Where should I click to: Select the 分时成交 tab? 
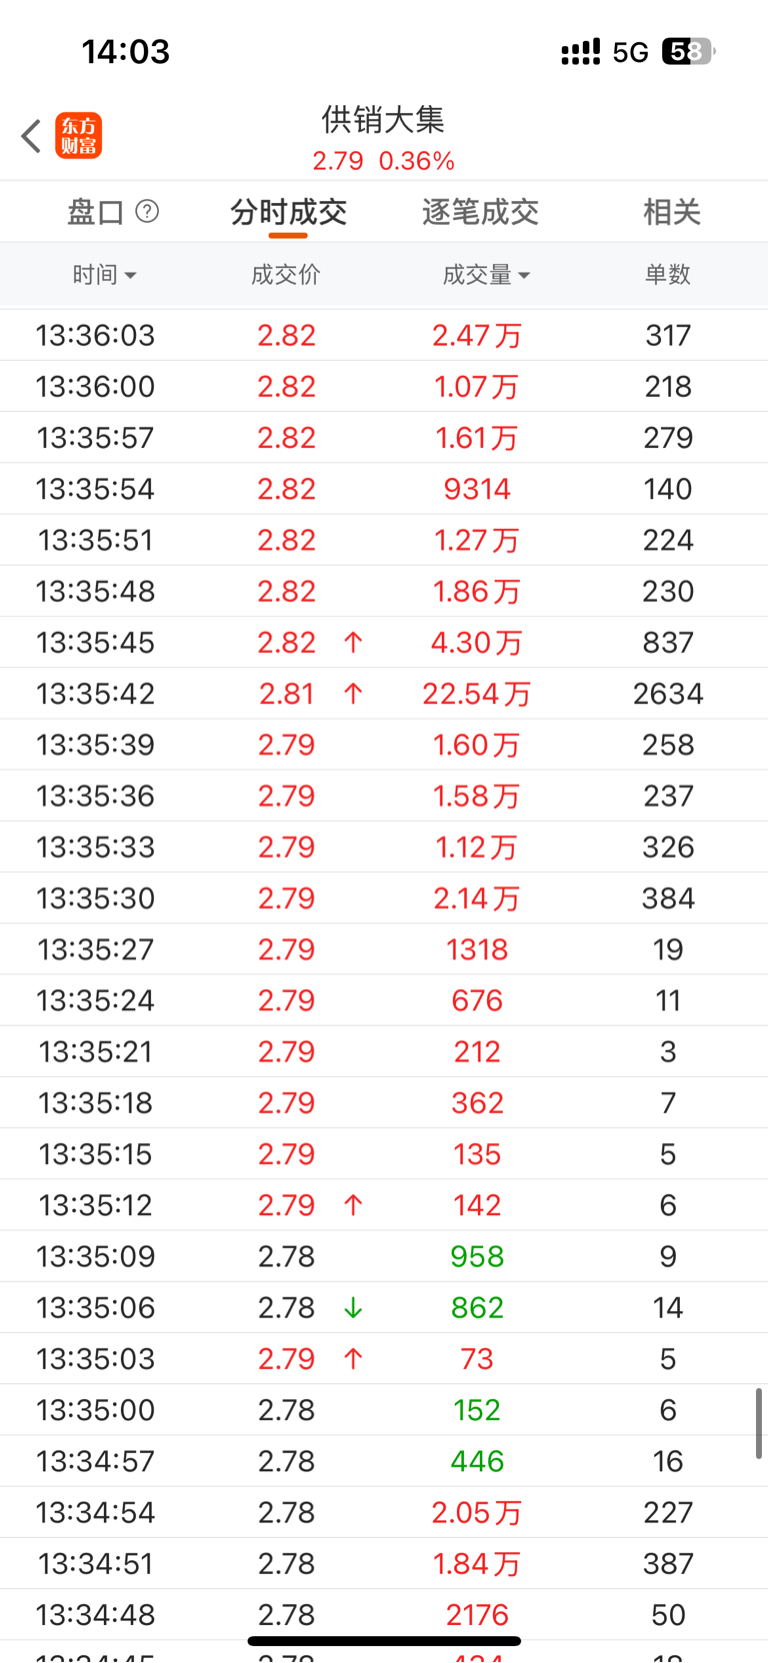click(288, 212)
